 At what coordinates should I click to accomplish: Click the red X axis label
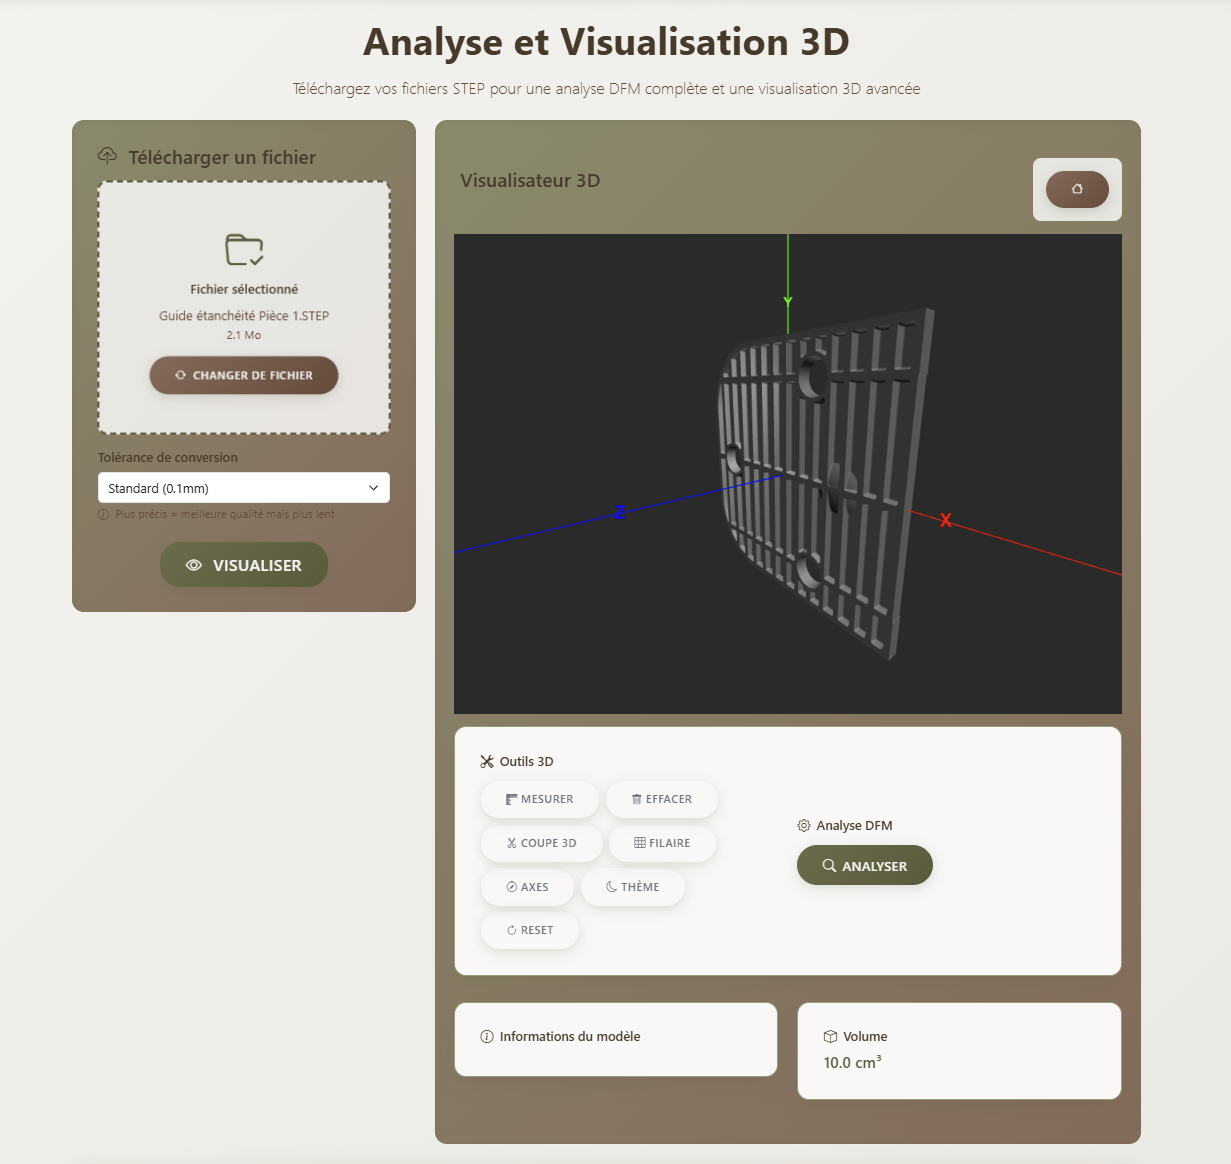point(945,520)
